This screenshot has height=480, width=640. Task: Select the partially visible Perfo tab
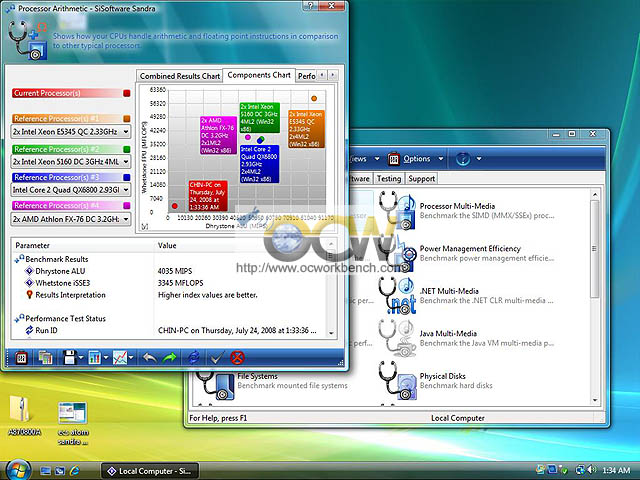tap(306, 76)
